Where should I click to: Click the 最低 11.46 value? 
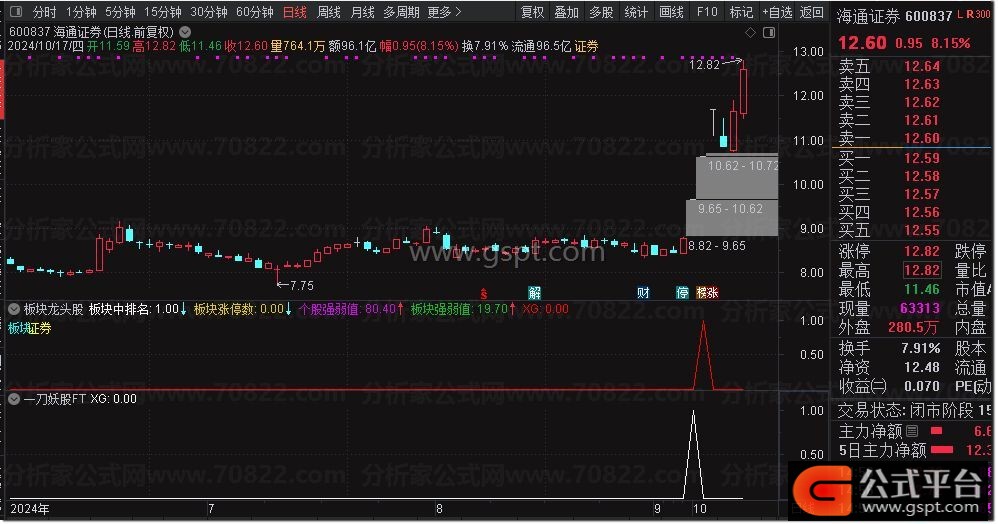coord(922,289)
